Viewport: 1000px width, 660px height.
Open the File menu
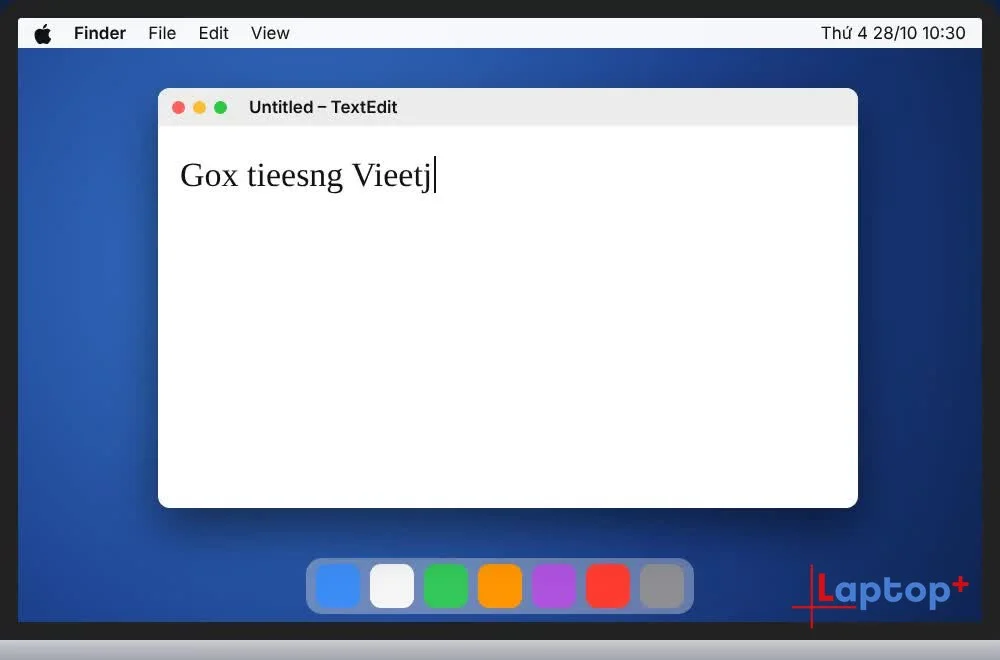click(x=162, y=33)
